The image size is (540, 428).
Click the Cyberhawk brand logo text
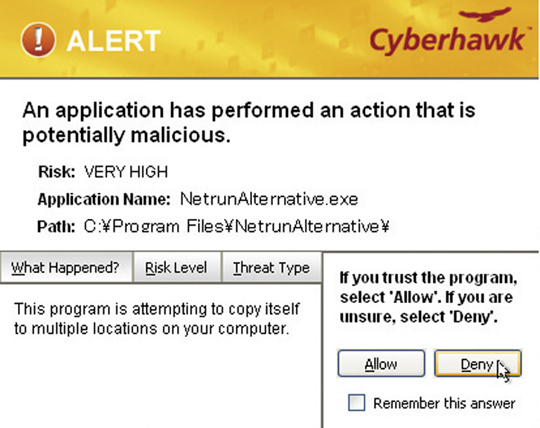447,42
